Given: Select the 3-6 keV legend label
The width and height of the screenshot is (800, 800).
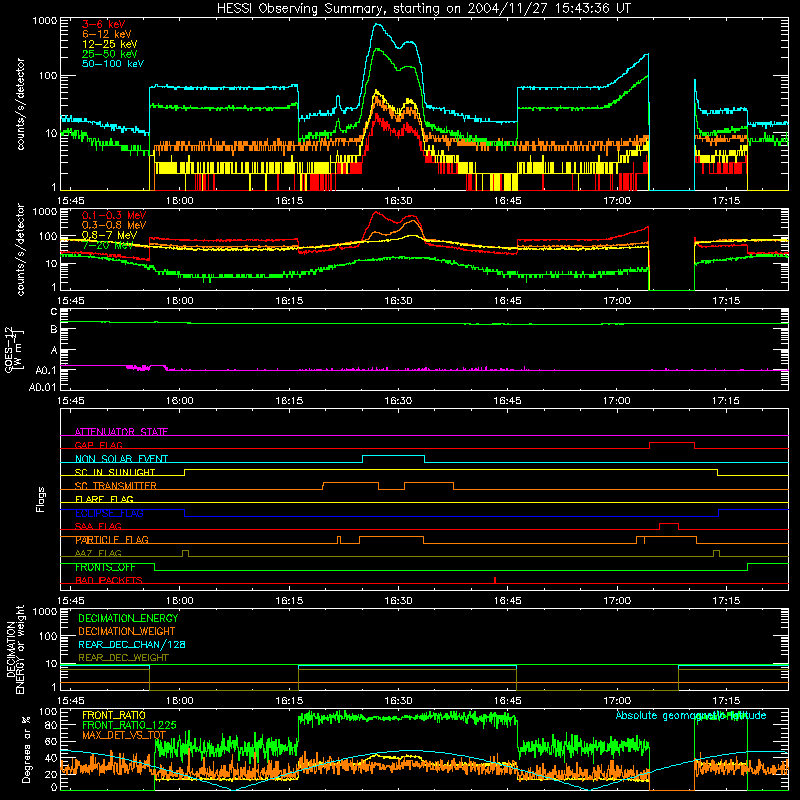Looking at the screenshot, I should 104,24.
